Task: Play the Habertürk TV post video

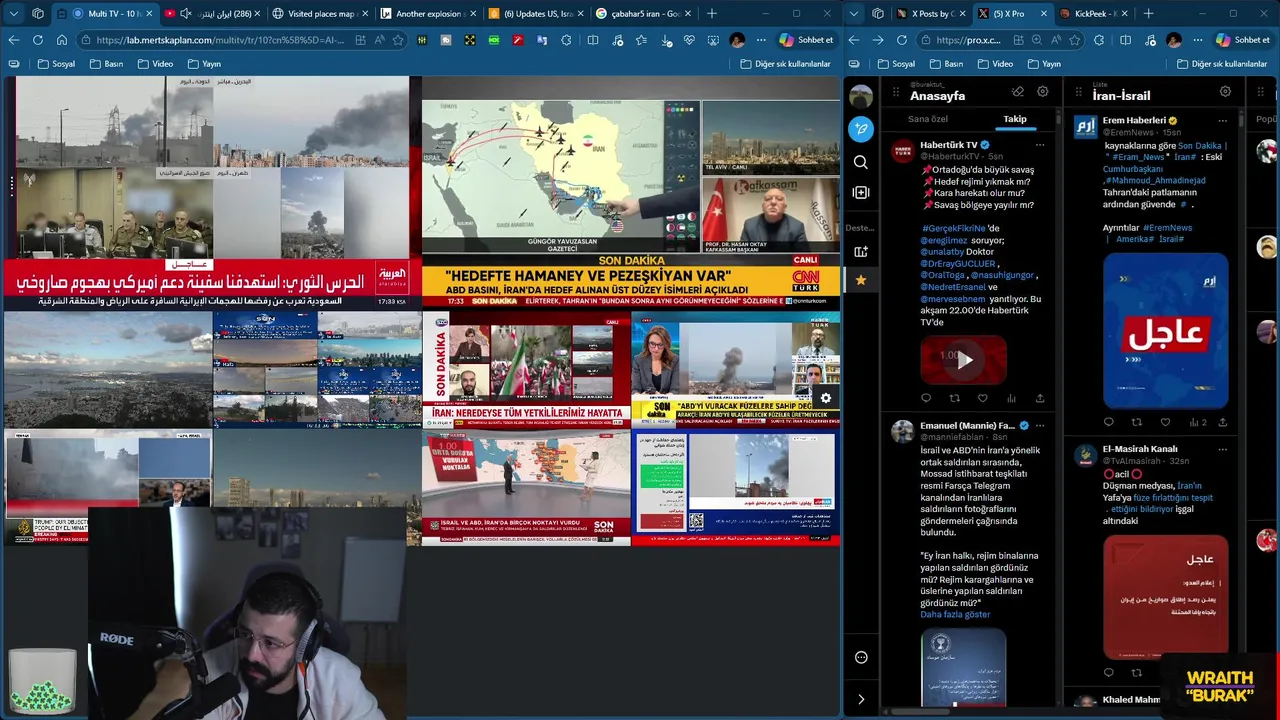Action: point(964,361)
